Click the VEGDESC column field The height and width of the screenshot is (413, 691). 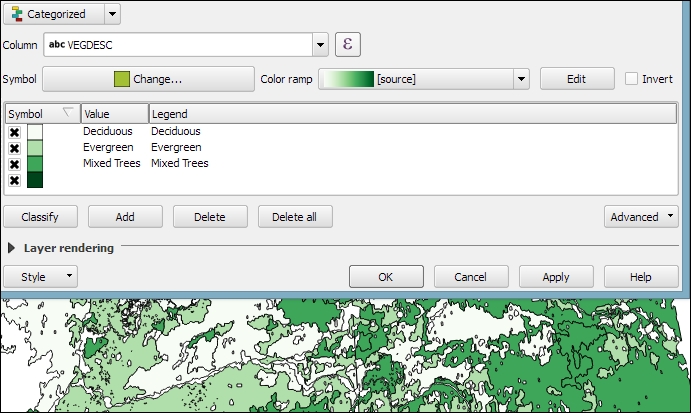click(x=178, y=45)
